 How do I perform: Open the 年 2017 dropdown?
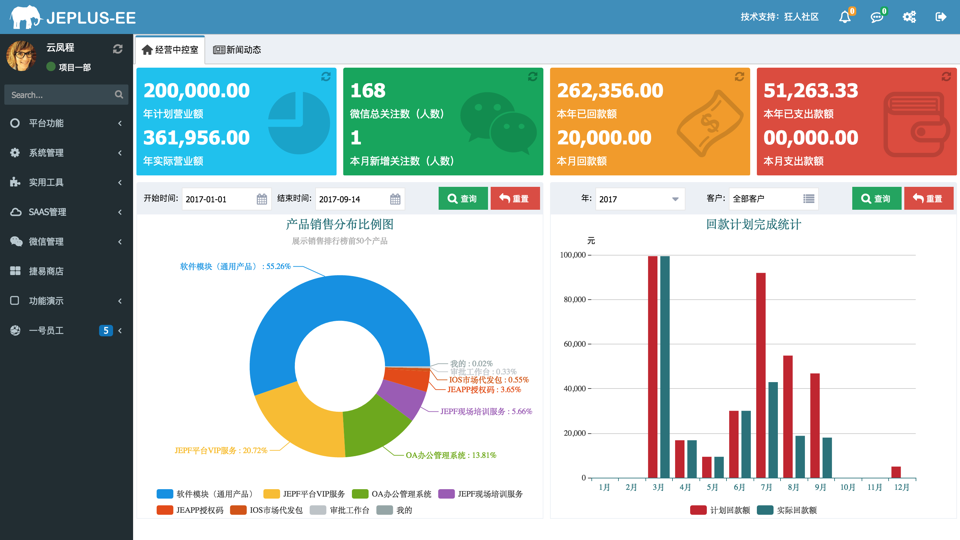point(639,199)
